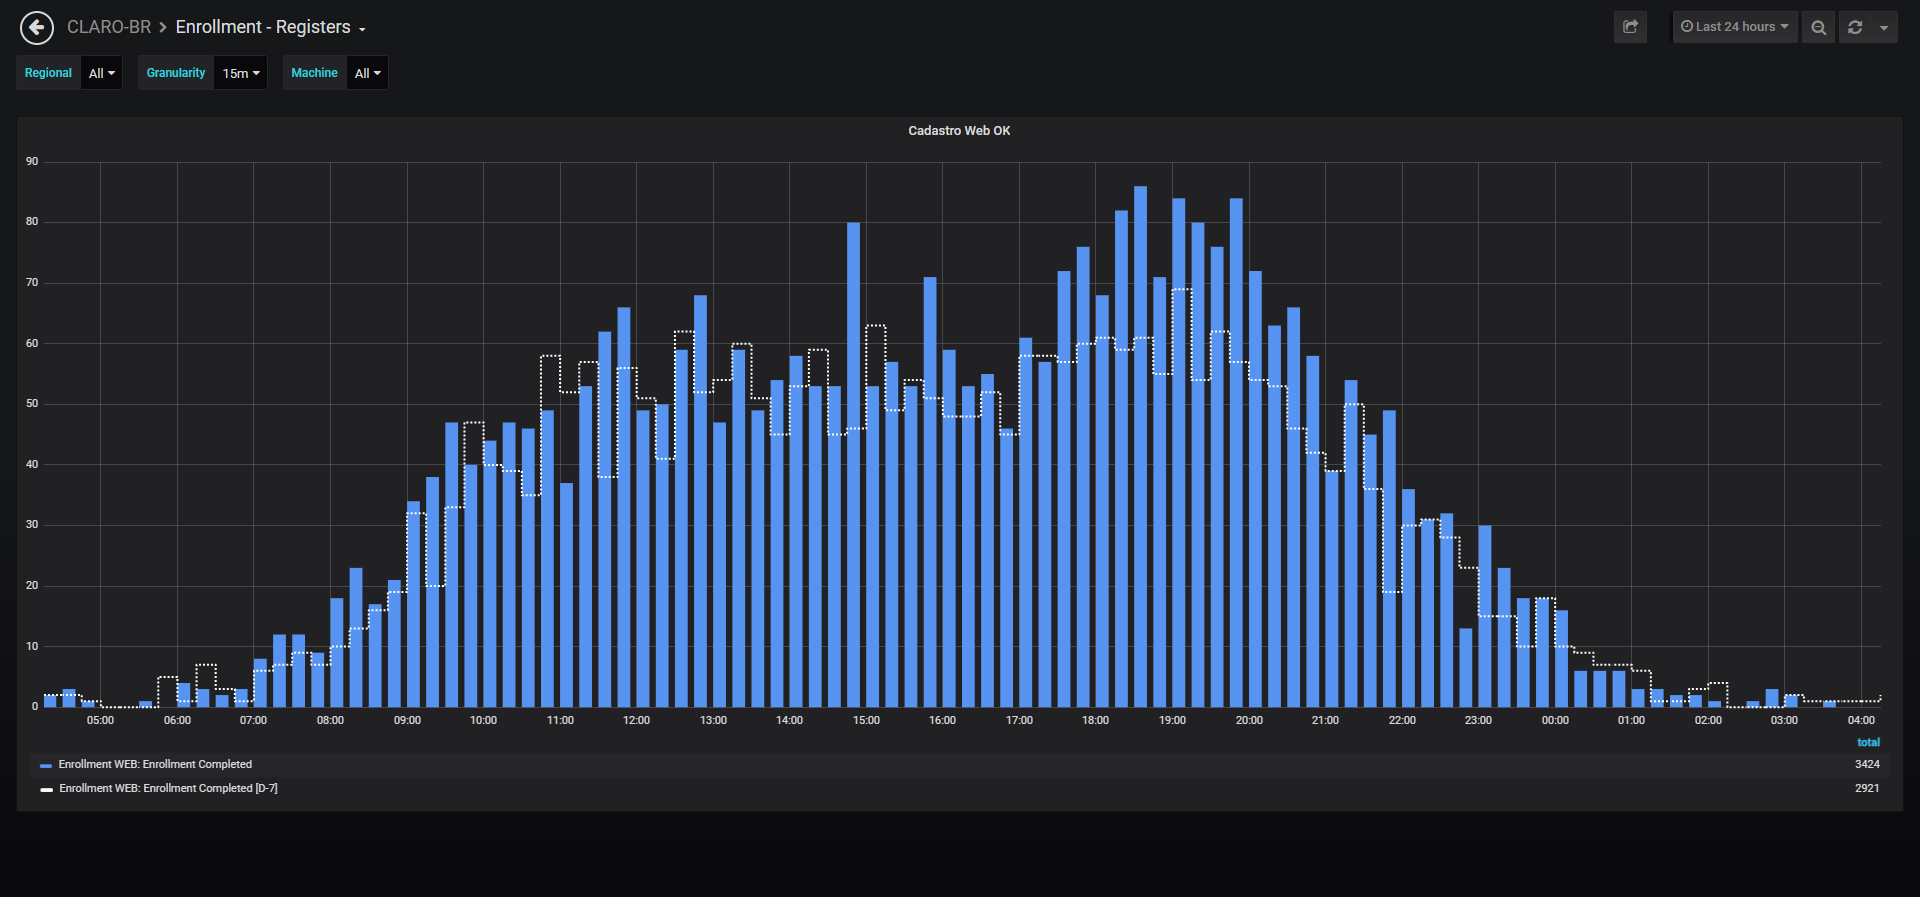Refresh the dashboard with the refresh icon
The height and width of the screenshot is (897, 1920).
click(x=1855, y=27)
